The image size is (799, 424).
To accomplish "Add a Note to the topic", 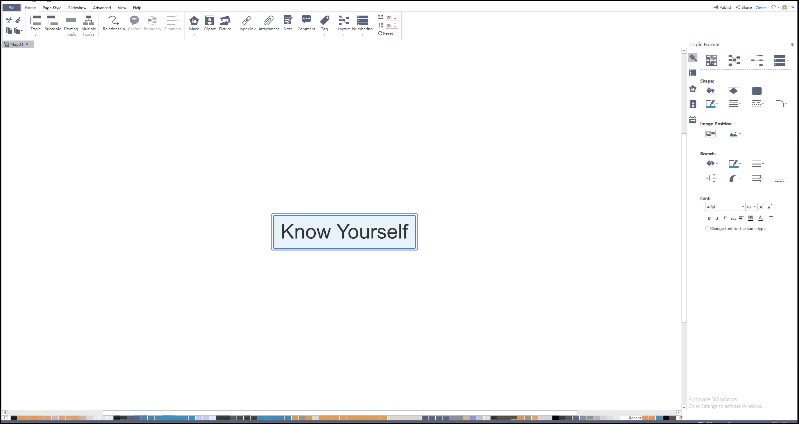I will [x=288, y=23].
